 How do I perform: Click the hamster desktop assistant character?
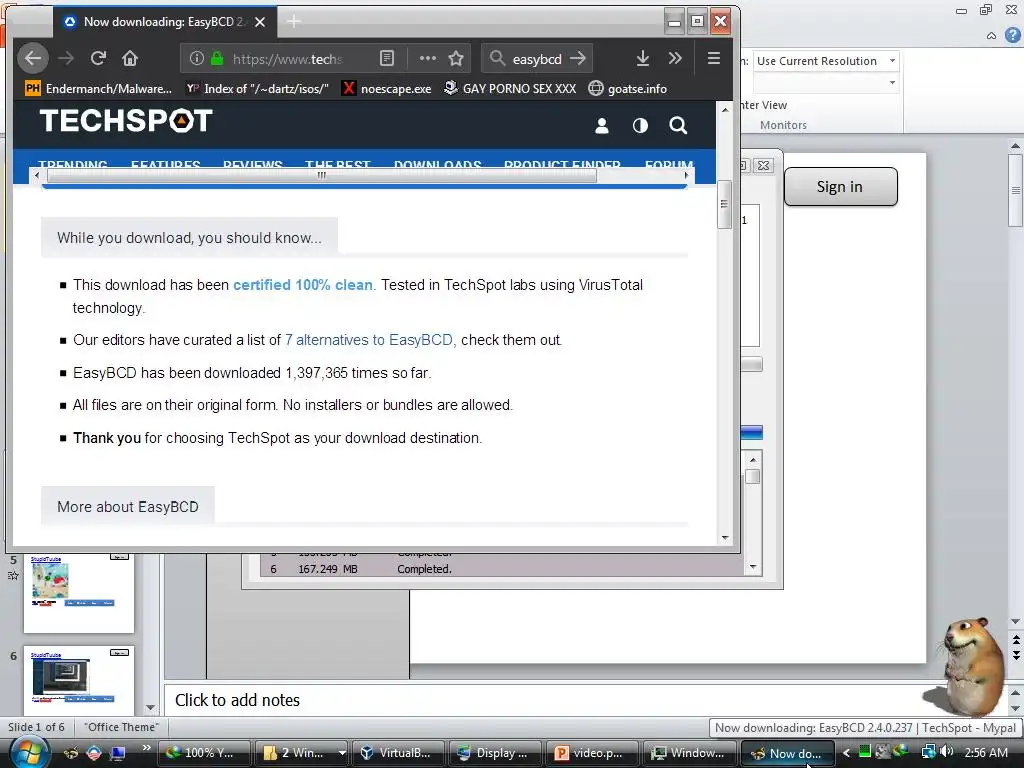[x=971, y=665]
